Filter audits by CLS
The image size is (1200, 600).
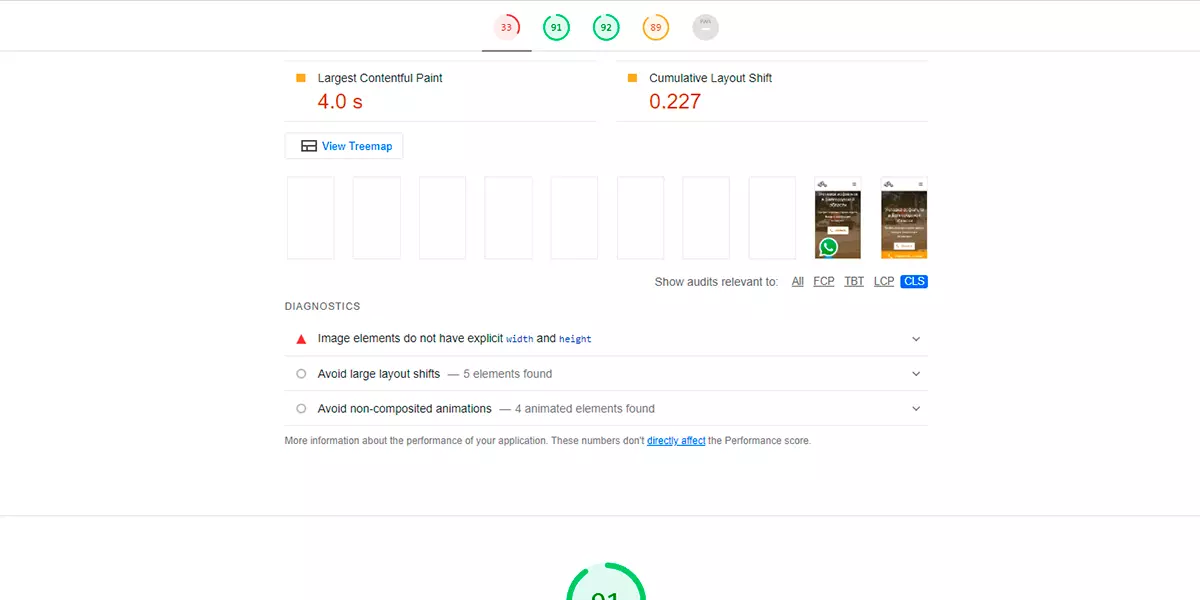(x=914, y=282)
